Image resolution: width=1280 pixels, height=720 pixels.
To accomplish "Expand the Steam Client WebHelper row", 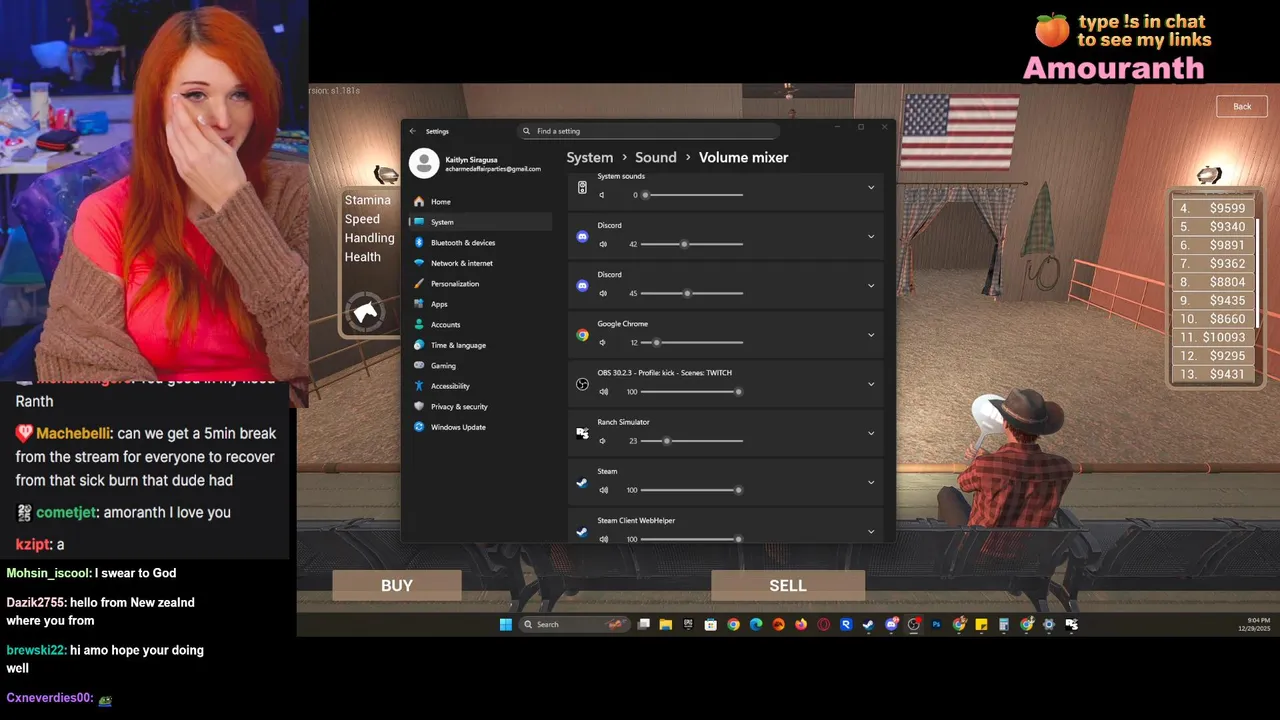I will (871, 531).
